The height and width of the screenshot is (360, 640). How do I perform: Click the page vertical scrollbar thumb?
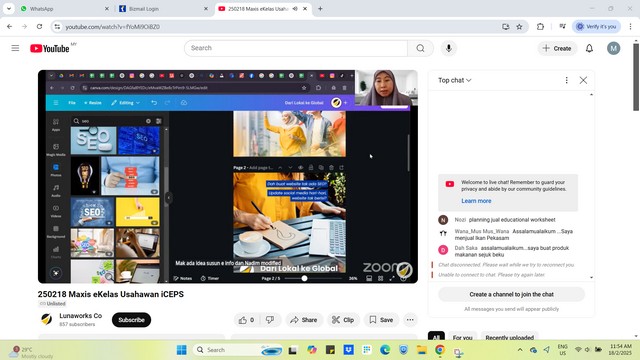point(636,76)
